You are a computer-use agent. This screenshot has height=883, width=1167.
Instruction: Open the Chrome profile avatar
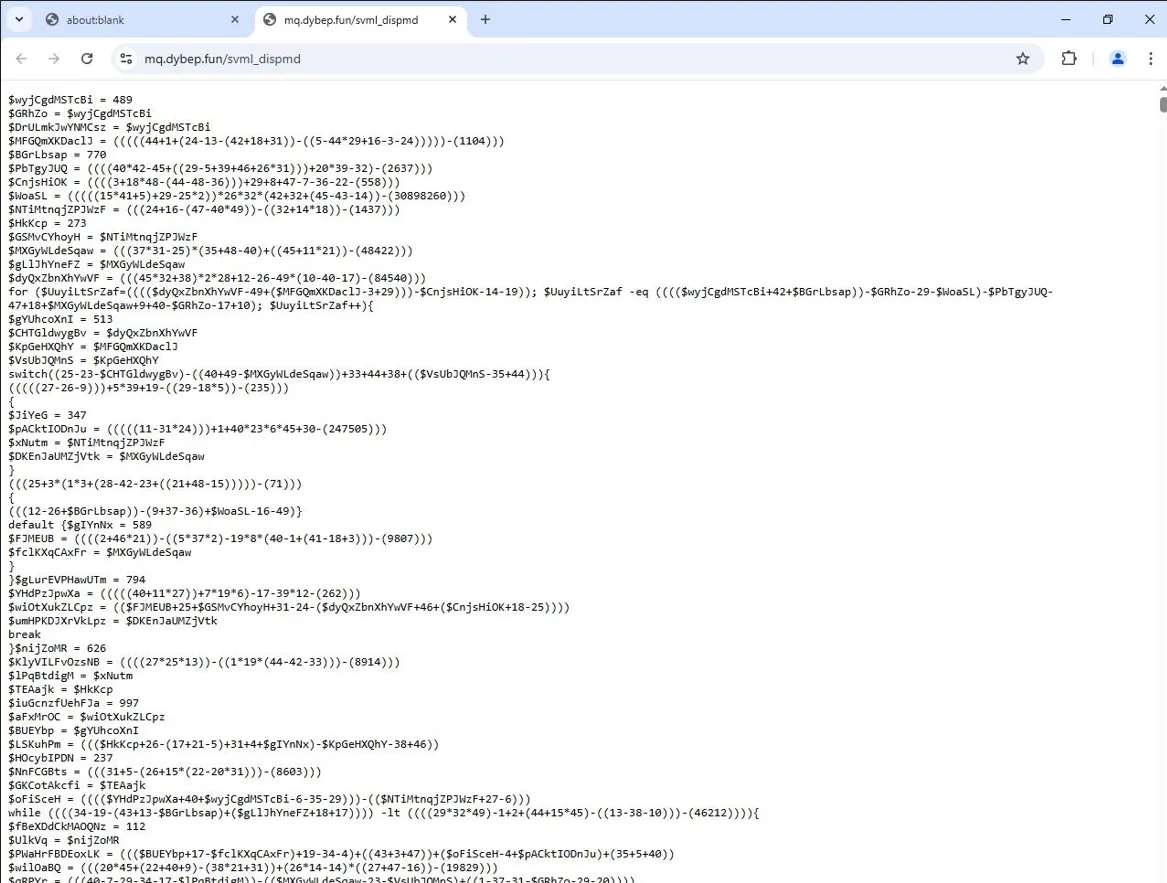(x=1117, y=58)
